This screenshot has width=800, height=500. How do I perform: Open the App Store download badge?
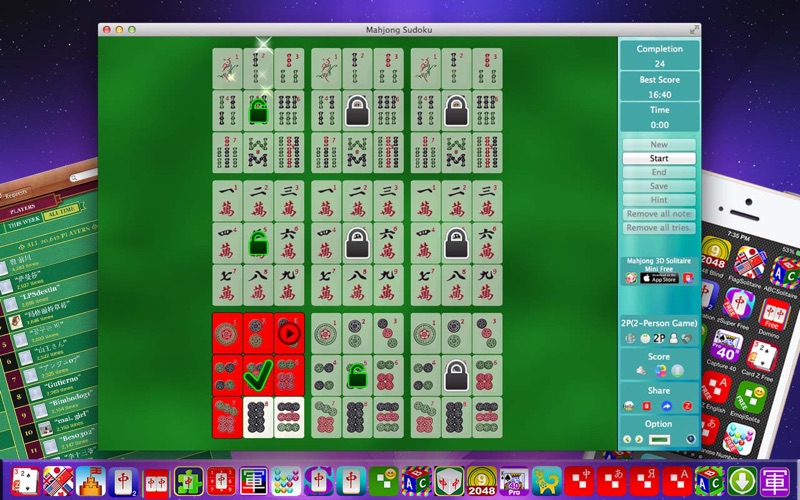click(x=659, y=278)
